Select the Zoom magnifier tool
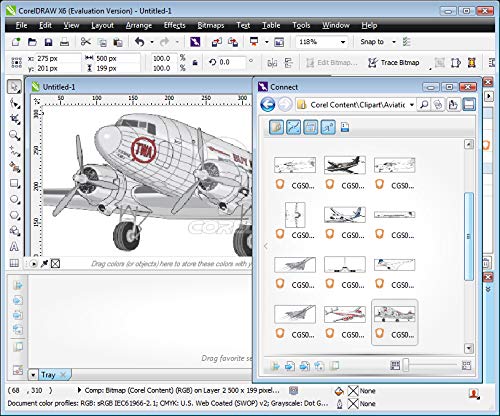The height and width of the screenshot is (416, 500). tap(14, 135)
